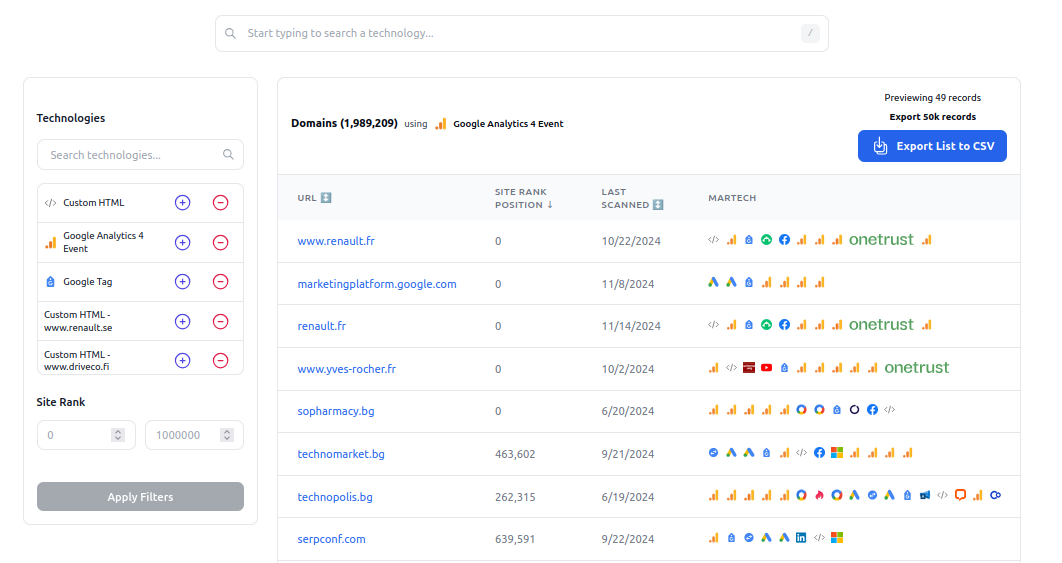
Task: Open the technopolis.bg link
Action: point(335,497)
